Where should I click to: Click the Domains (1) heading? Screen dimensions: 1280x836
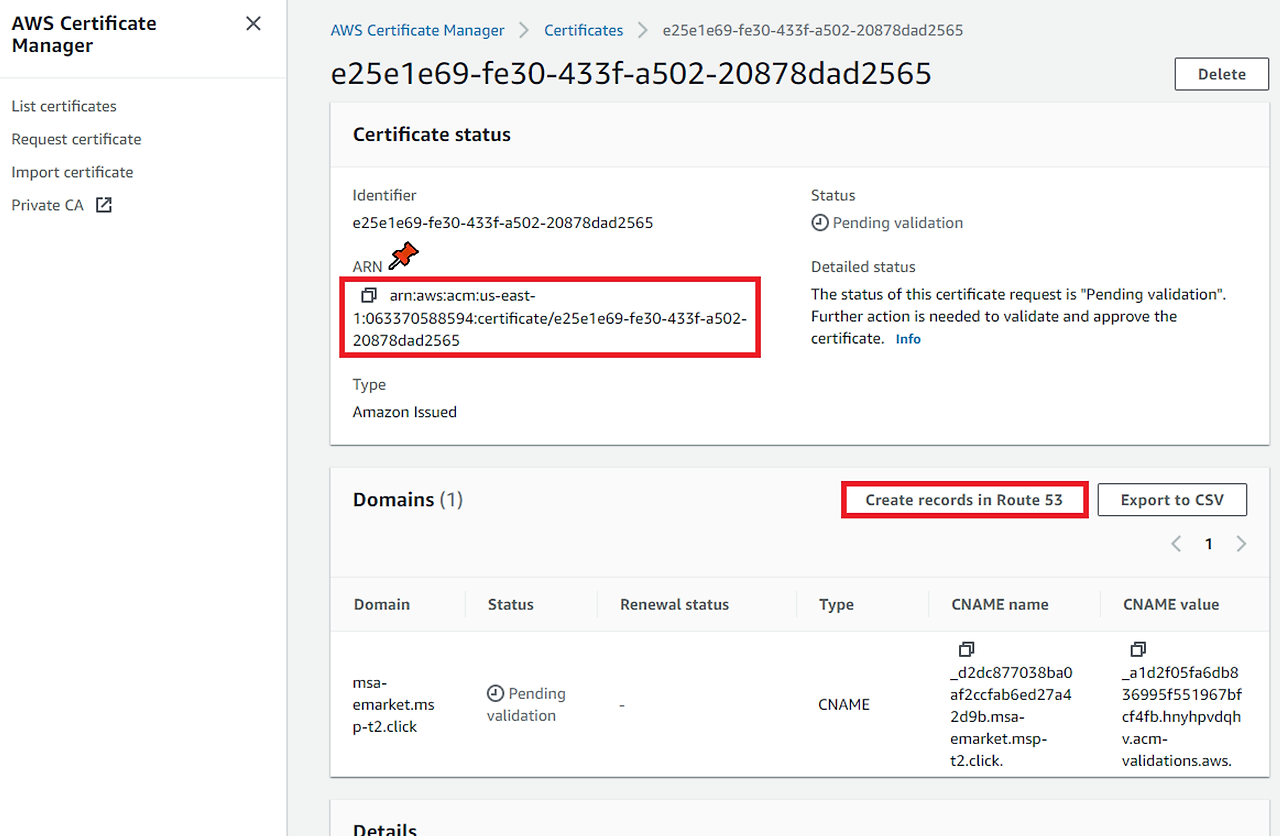pos(408,499)
